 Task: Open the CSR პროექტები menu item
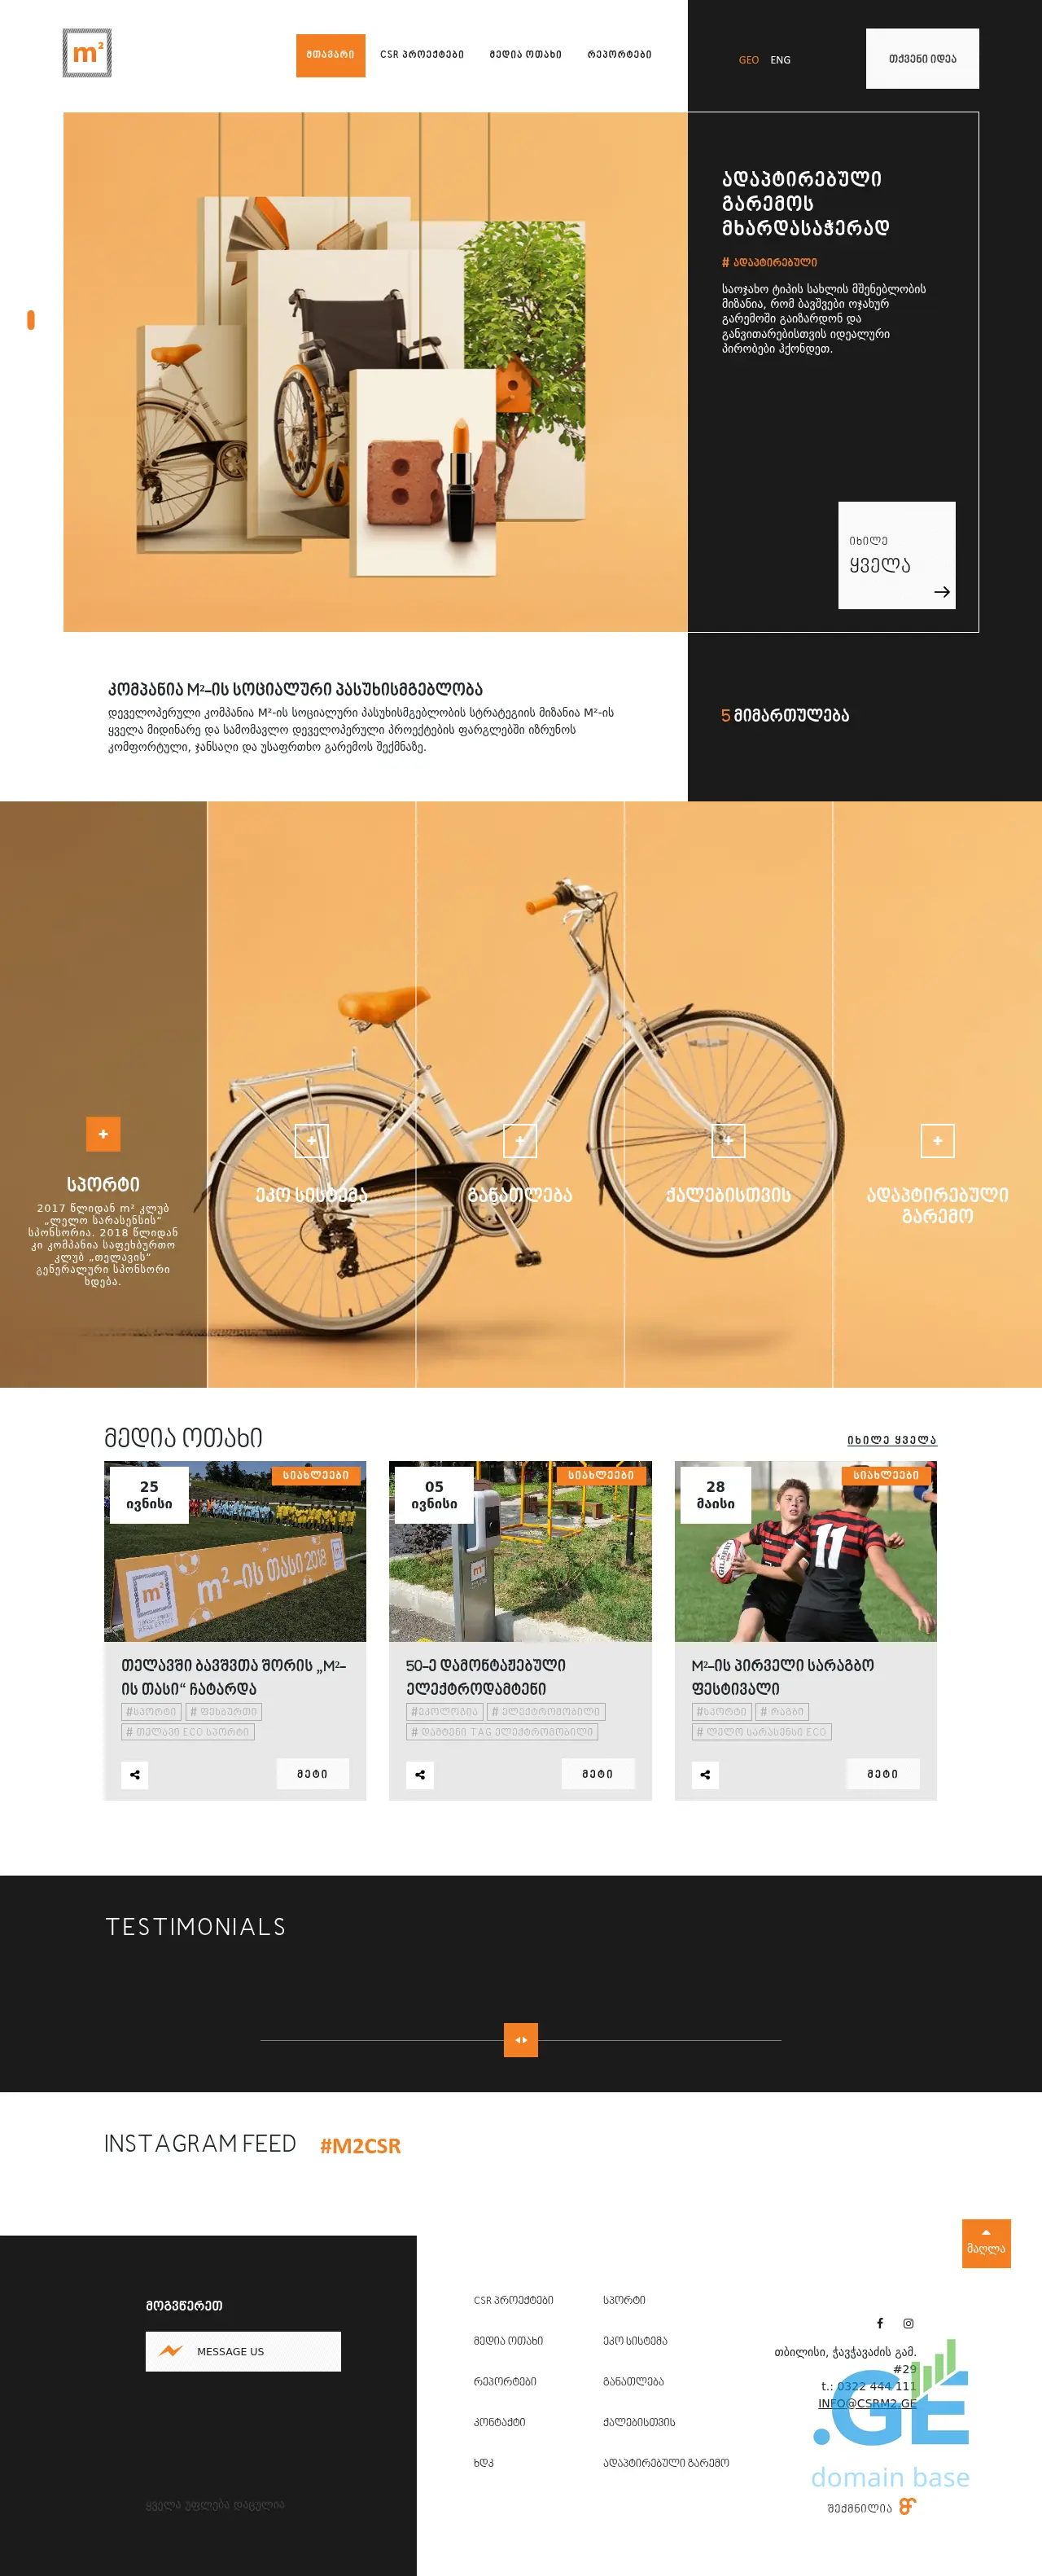coord(422,55)
